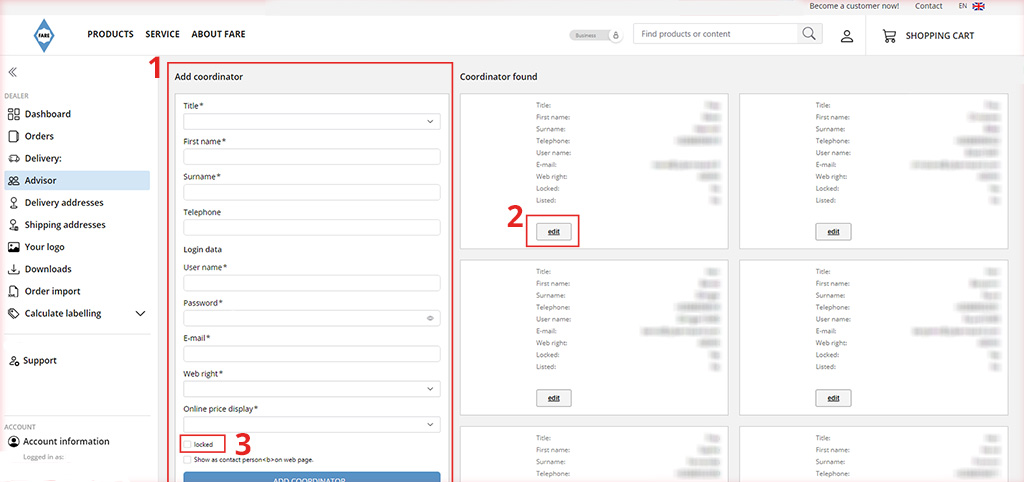Click the E-mail input field
Screen dimensions: 1024x482
(x=312, y=354)
